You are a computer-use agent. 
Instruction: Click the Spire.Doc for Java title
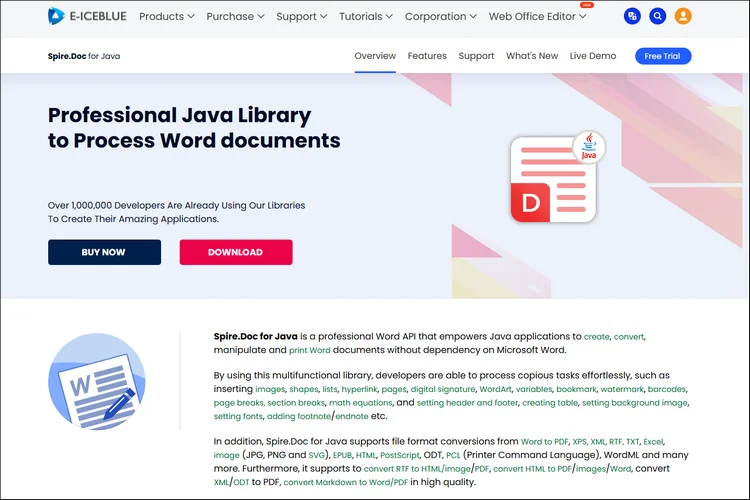[x=84, y=56]
